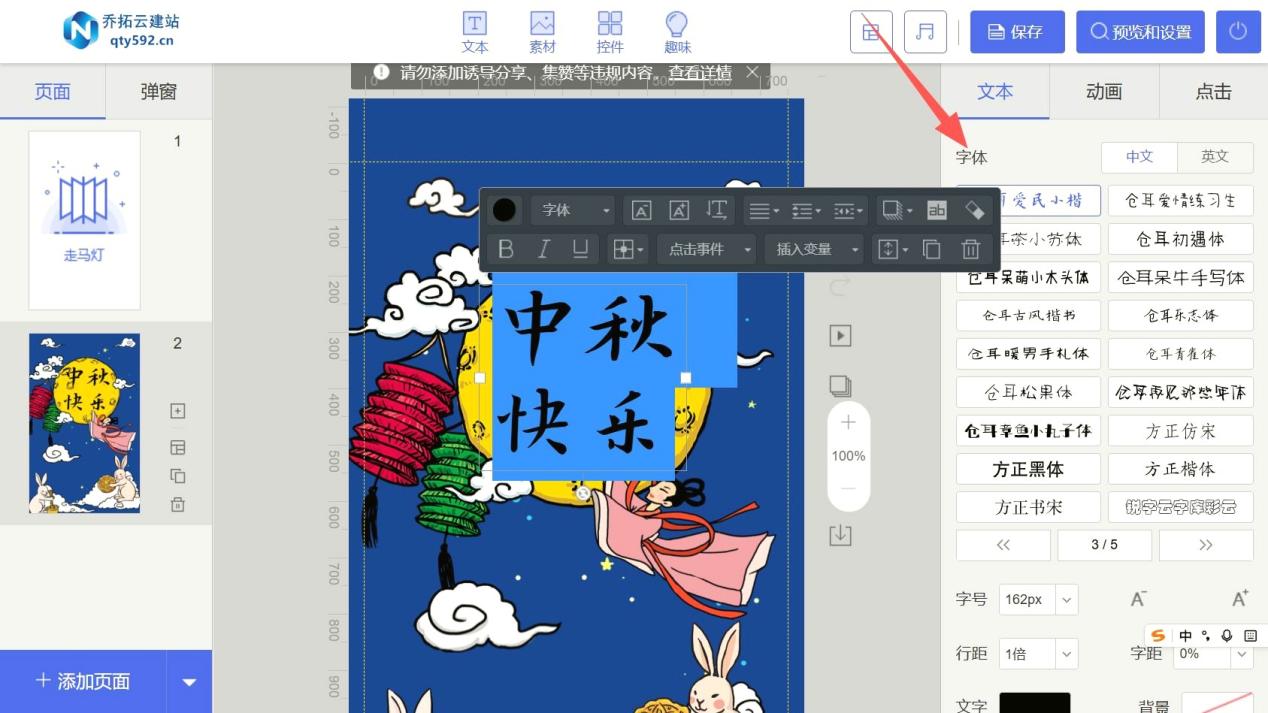Toggle underline formatting
This screenshot has height=713, width=1268.
click(x=580, y=249)
